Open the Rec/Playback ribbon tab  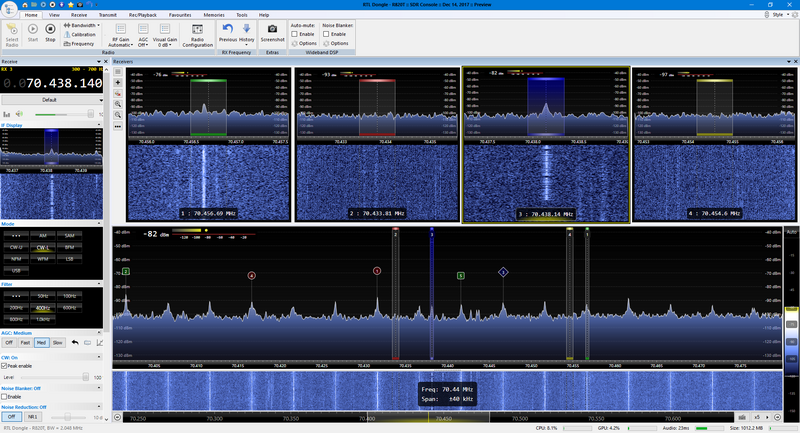pyautogui.click(x=143, y=15)
